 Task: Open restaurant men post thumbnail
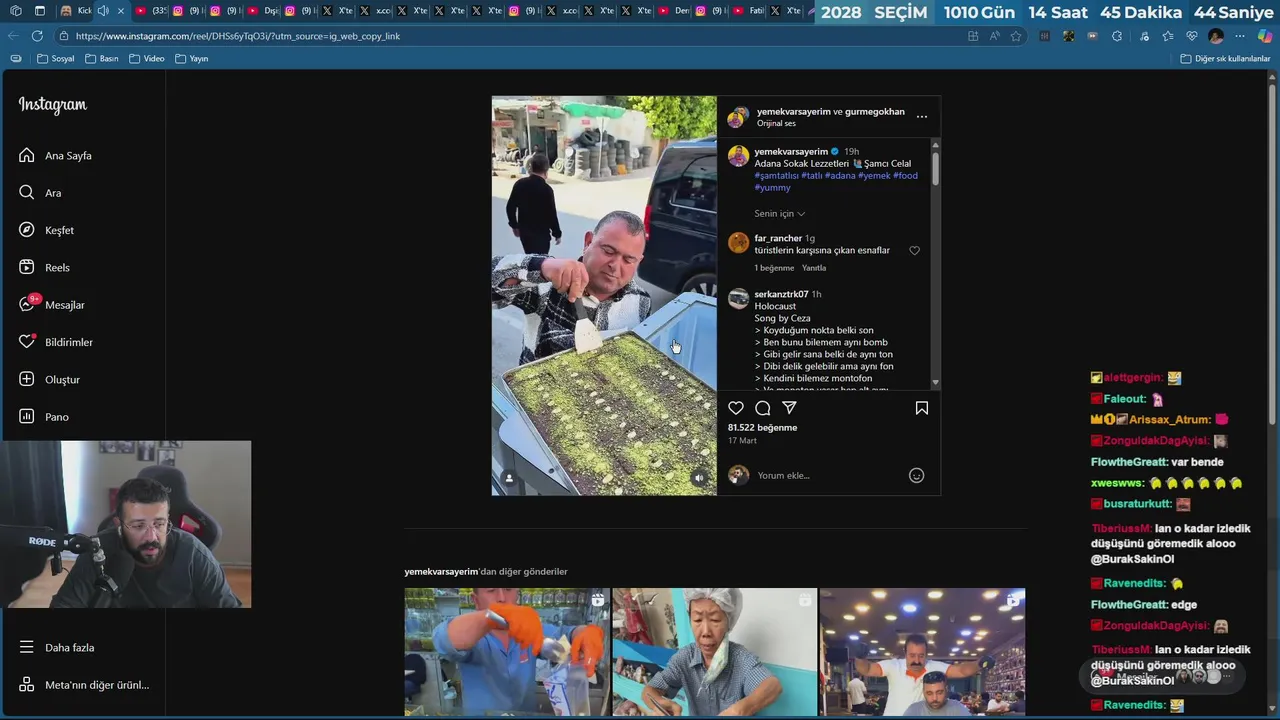922,652
